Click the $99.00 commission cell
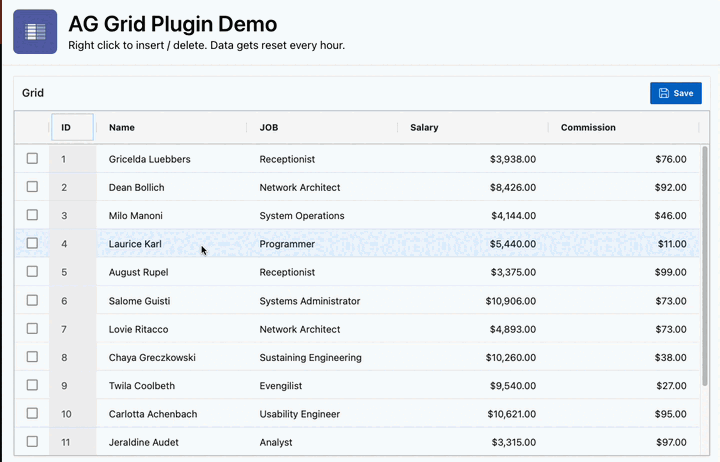Viewport: 720px width, 462px height. [x=624, y=272]
